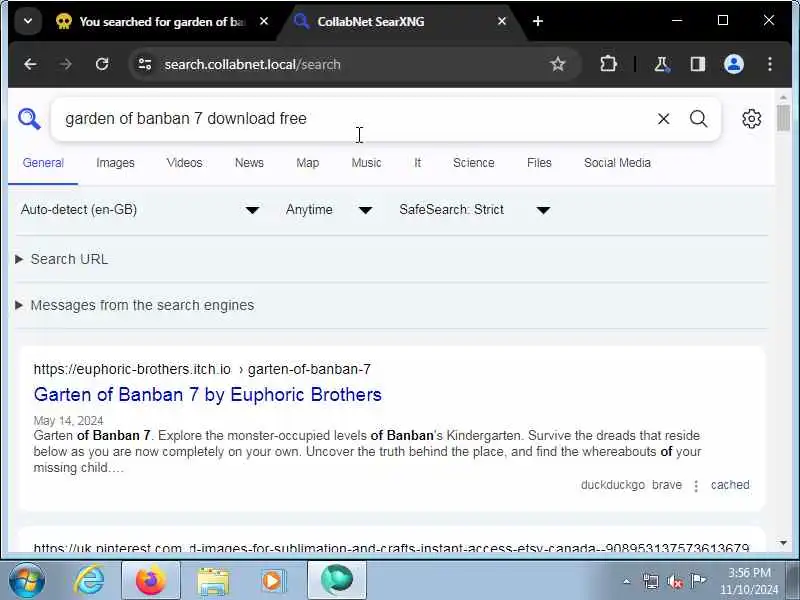800x600 pixels.
Task: Switch to News category
Action: coord(249,163)
